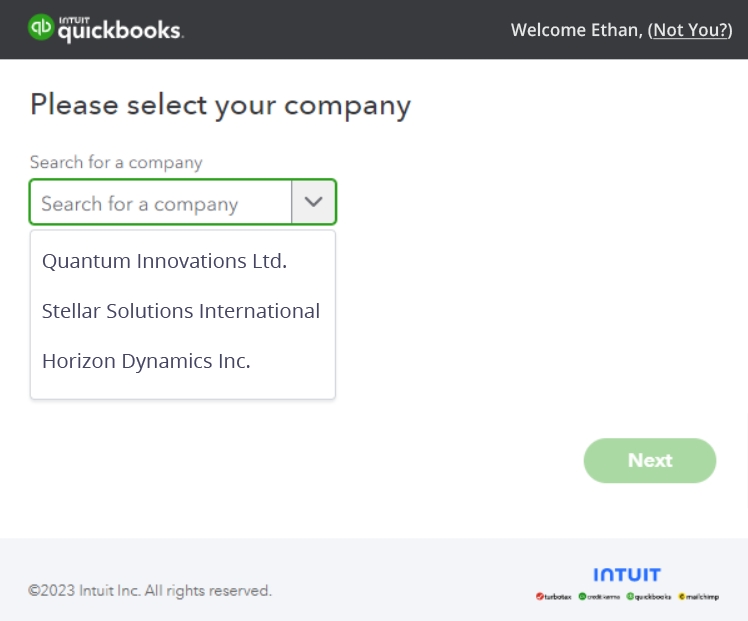
Task: Click the Welcome Ethan greeting text
Action: (577, 30)
